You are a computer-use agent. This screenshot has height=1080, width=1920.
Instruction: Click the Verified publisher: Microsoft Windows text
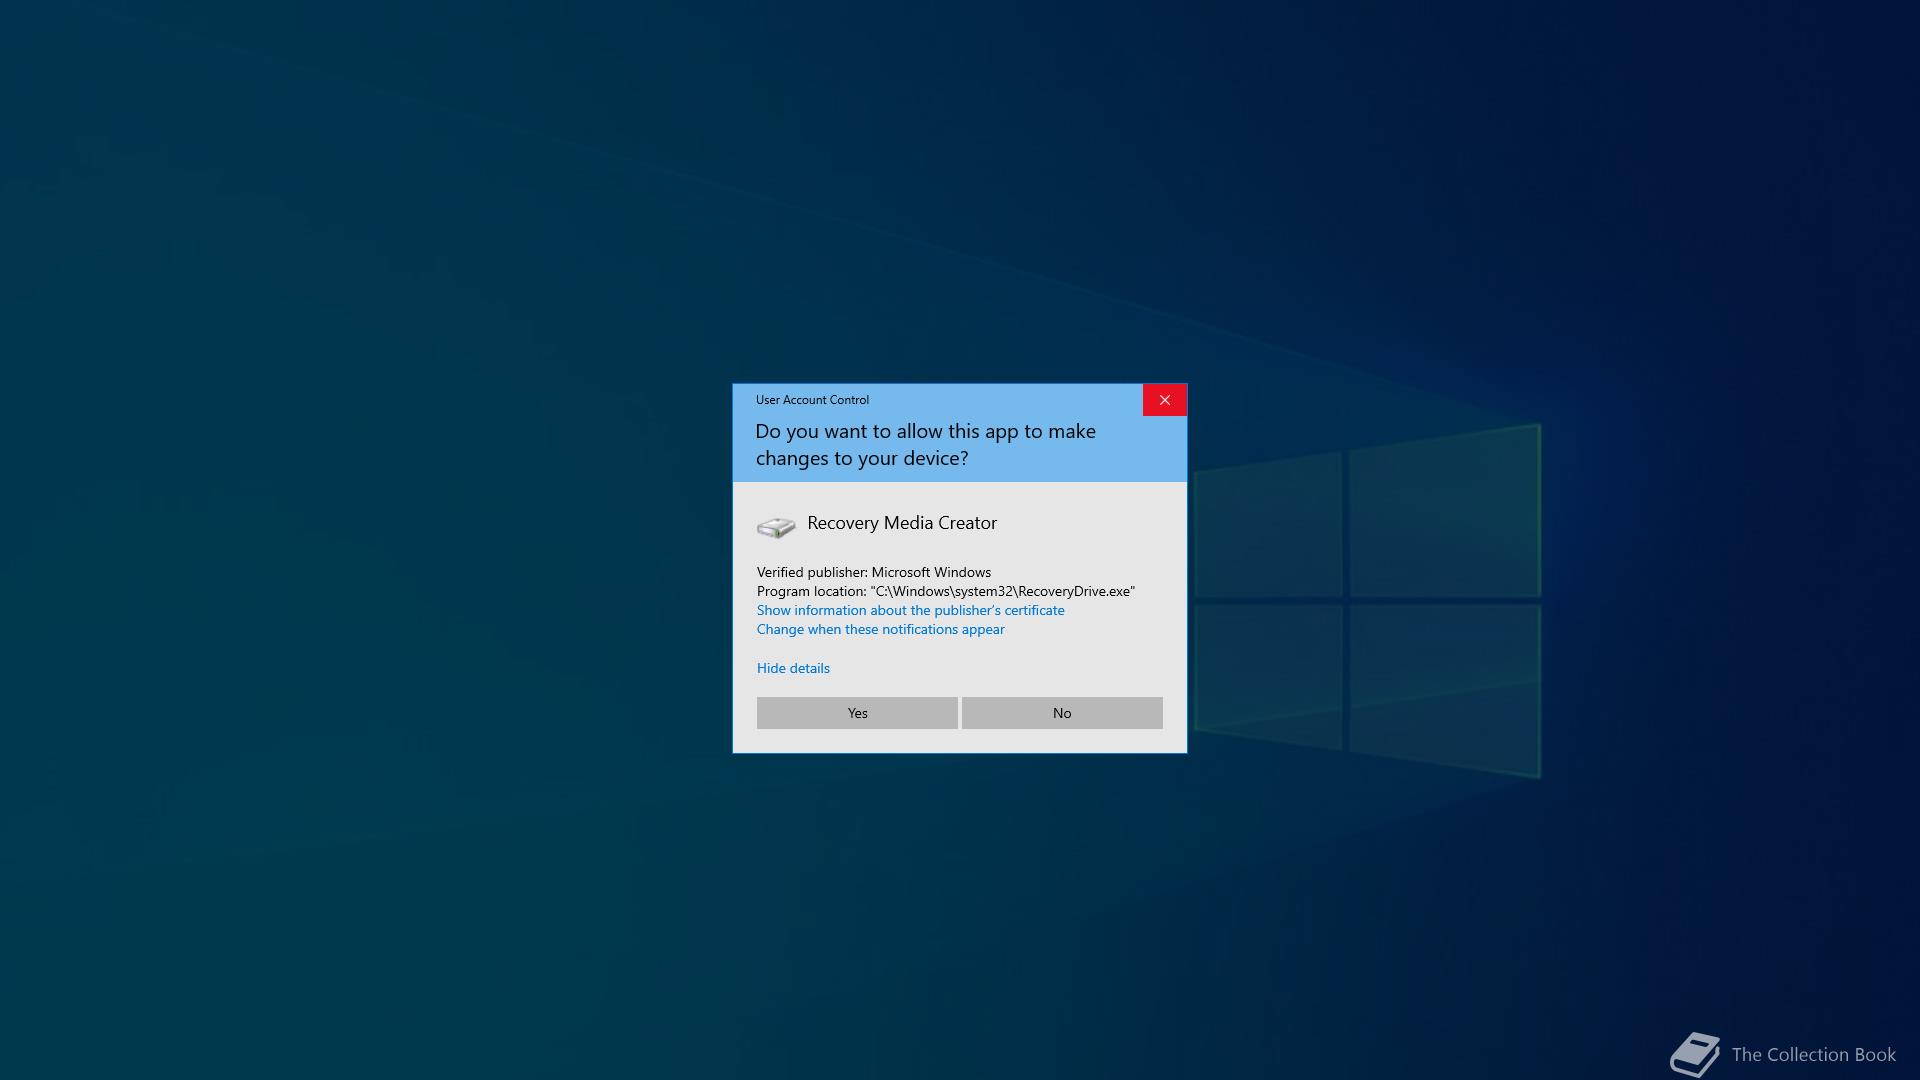(x=874, y=572)
